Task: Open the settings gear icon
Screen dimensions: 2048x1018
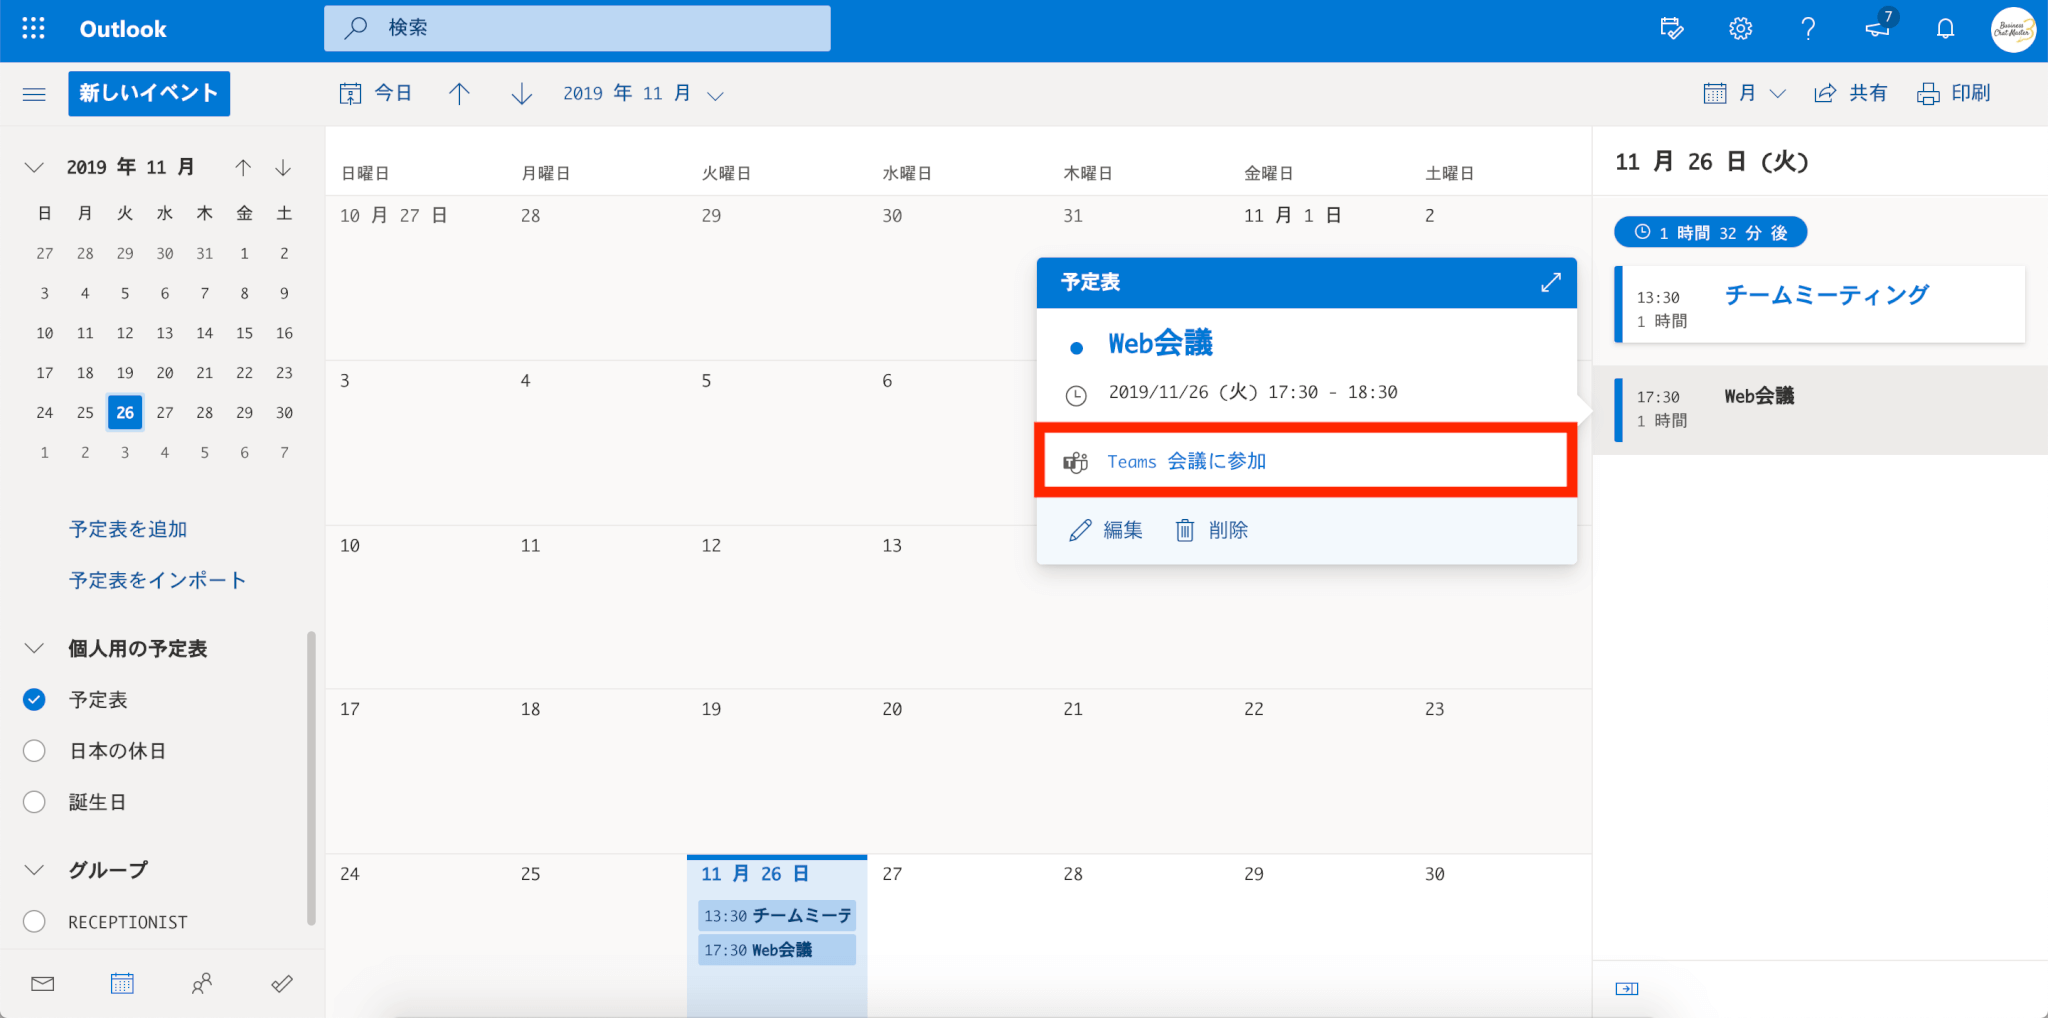Action: 1740,29
